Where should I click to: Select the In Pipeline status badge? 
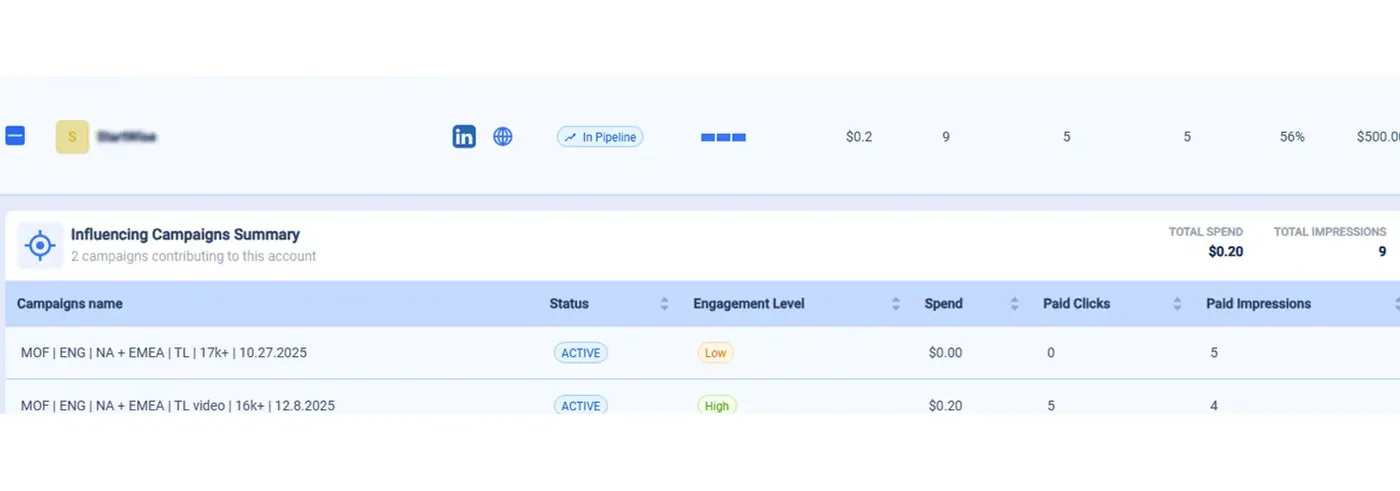[600, 137]
